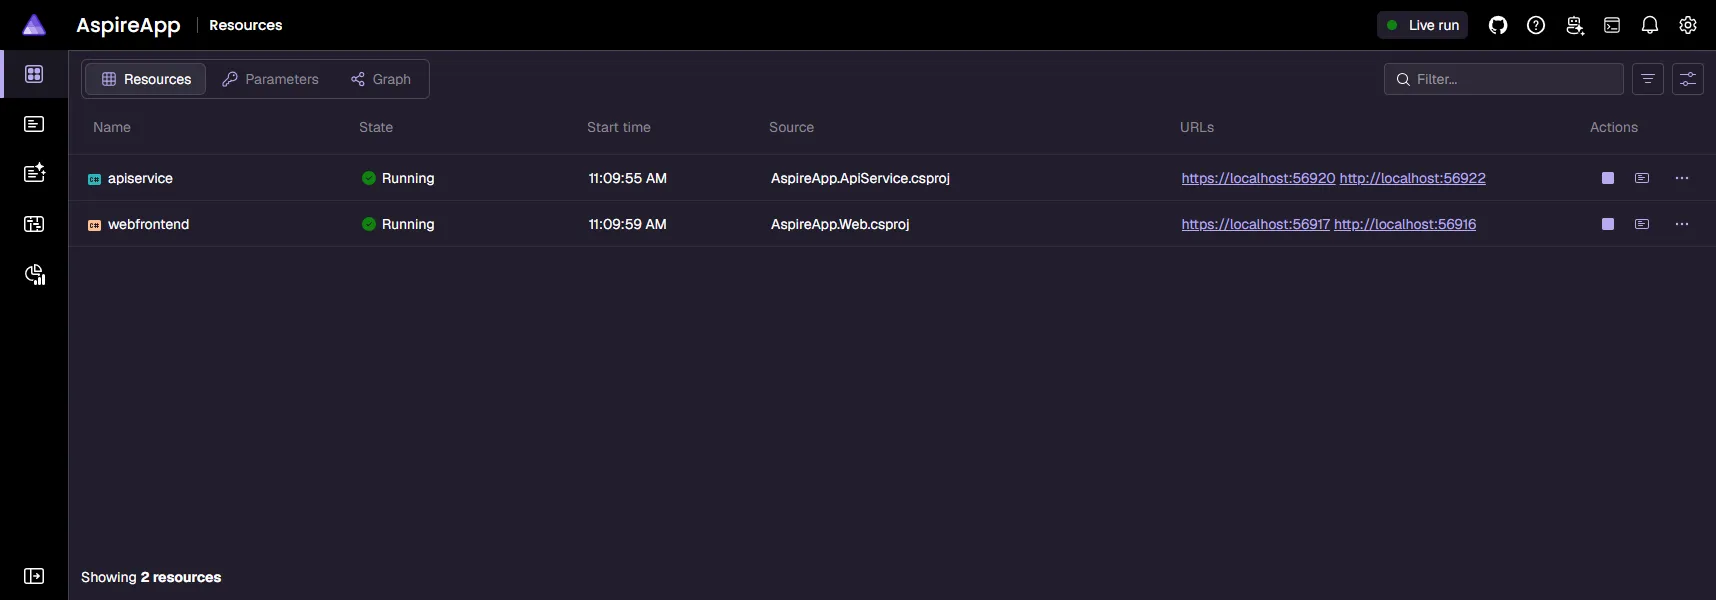Open the Metrics sidebar icon
The width and height of the screenshot is (1716, 600).
(x=35, y=275)
